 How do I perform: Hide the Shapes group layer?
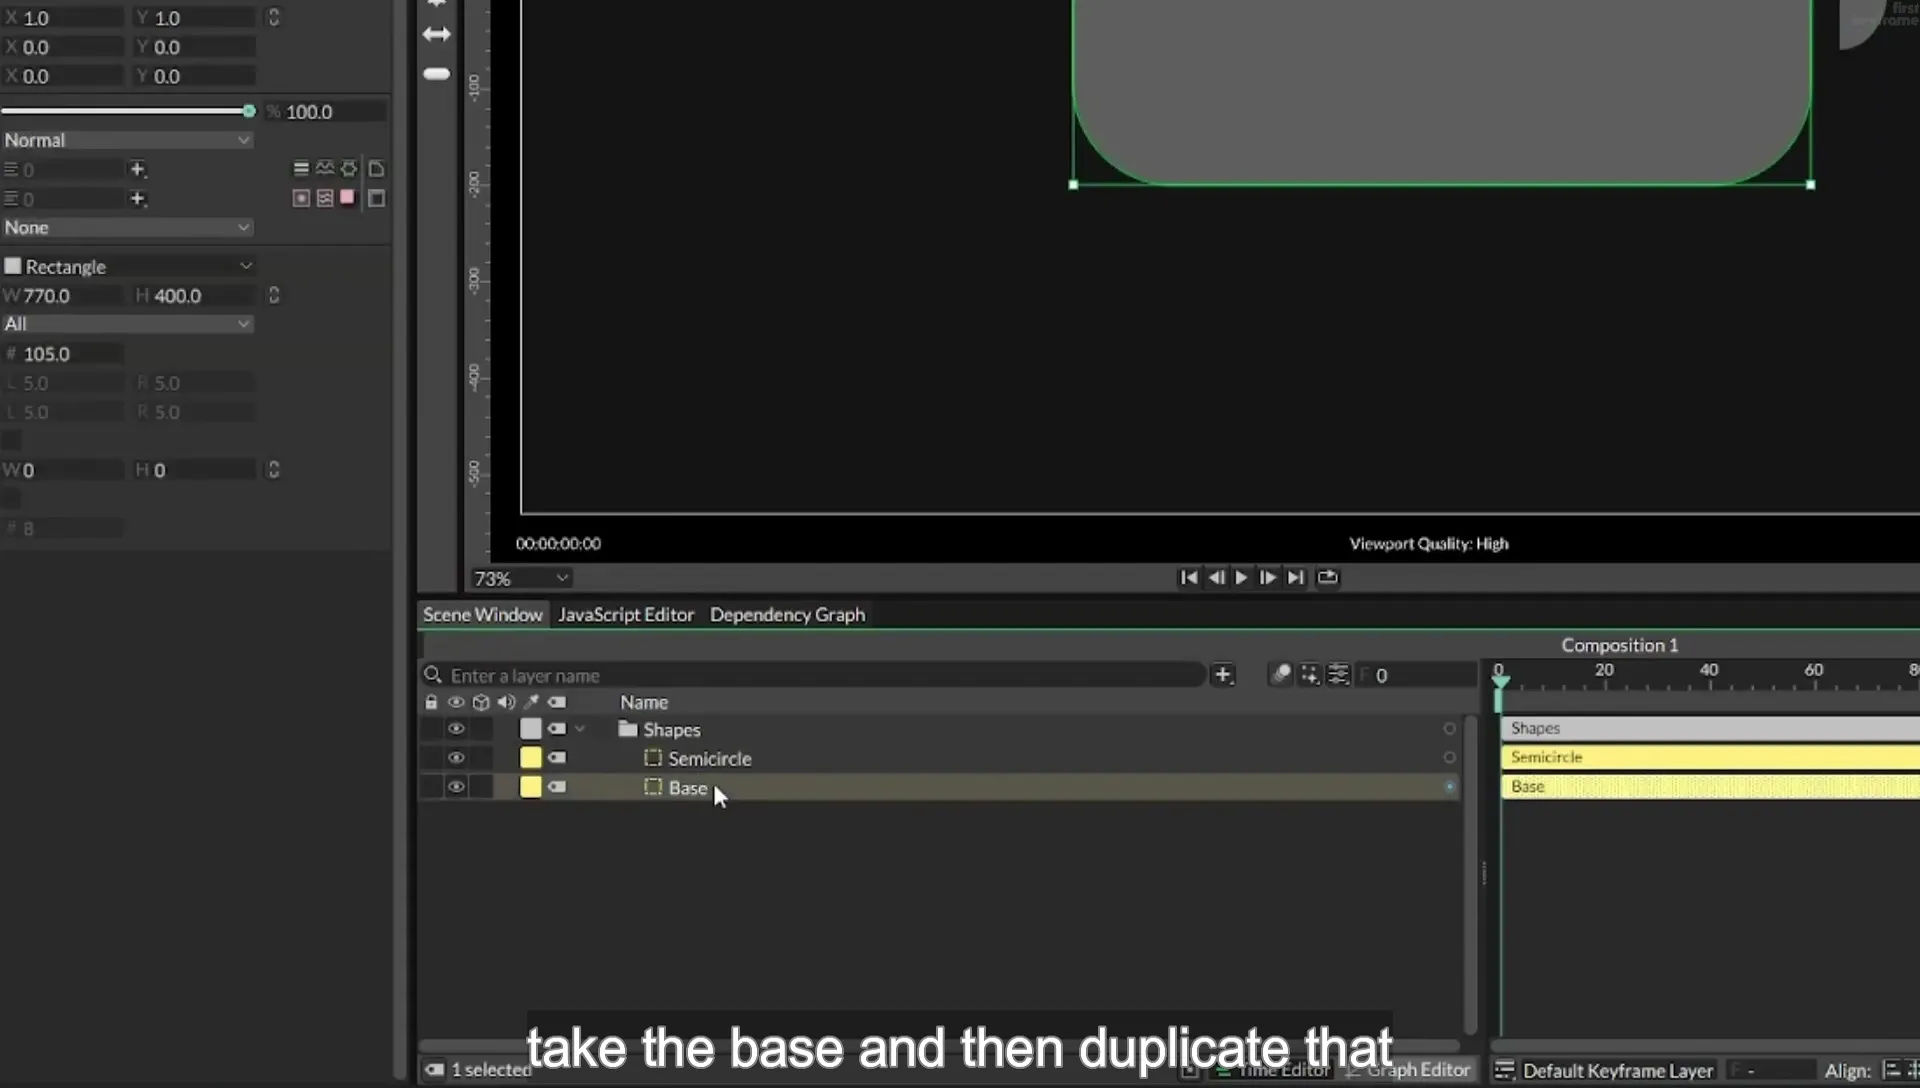(456, 729)
